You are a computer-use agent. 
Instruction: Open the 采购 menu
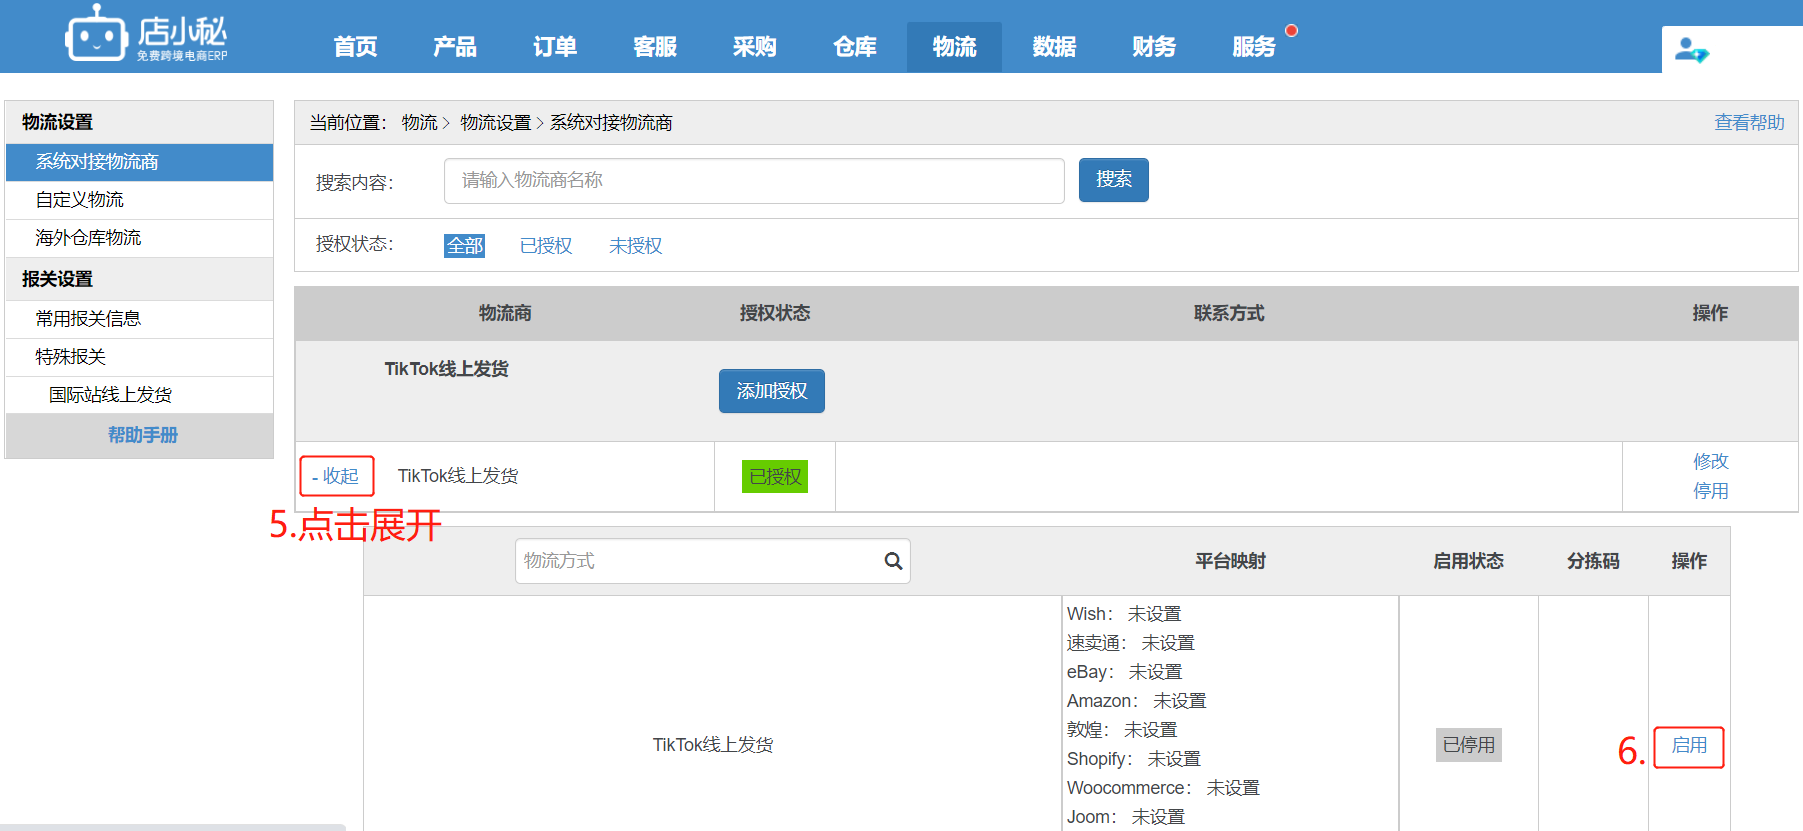[x=755, y=47]
